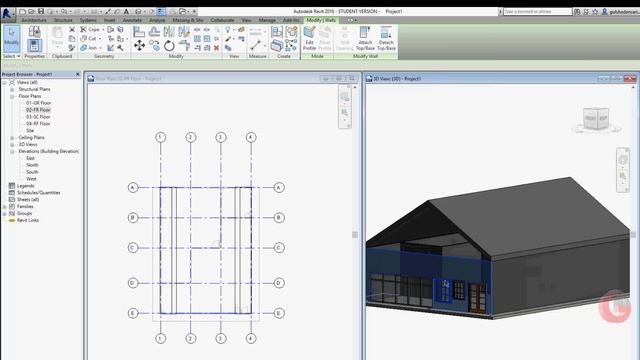
Task: Select Revit Links in Project Browser
Action: [28, 220]
